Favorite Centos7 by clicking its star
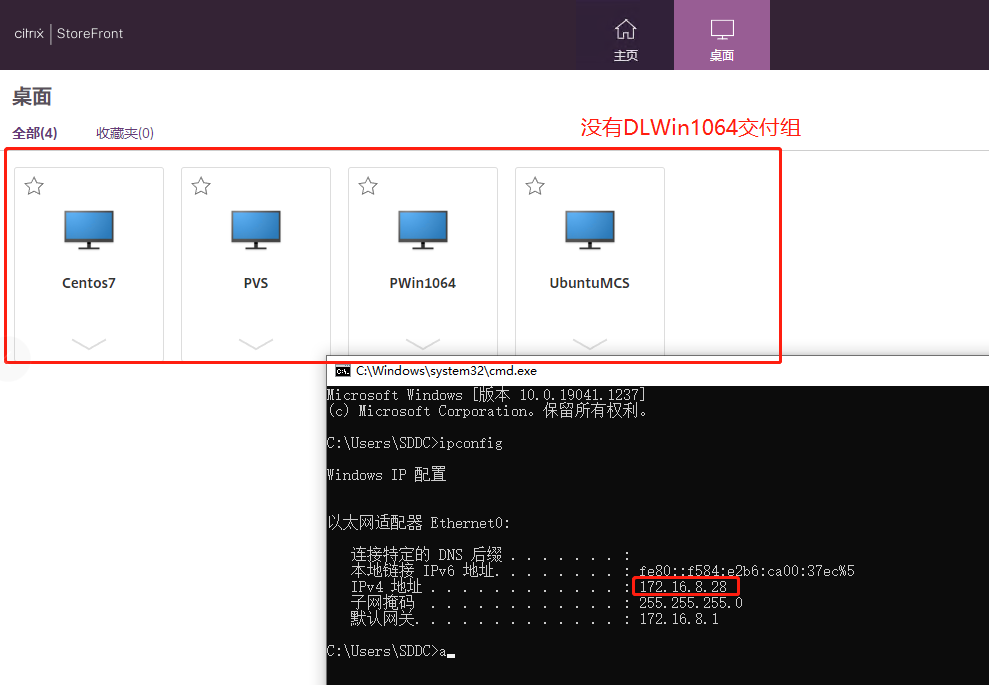This screenshot has height=685, width=989. (34, 186)
